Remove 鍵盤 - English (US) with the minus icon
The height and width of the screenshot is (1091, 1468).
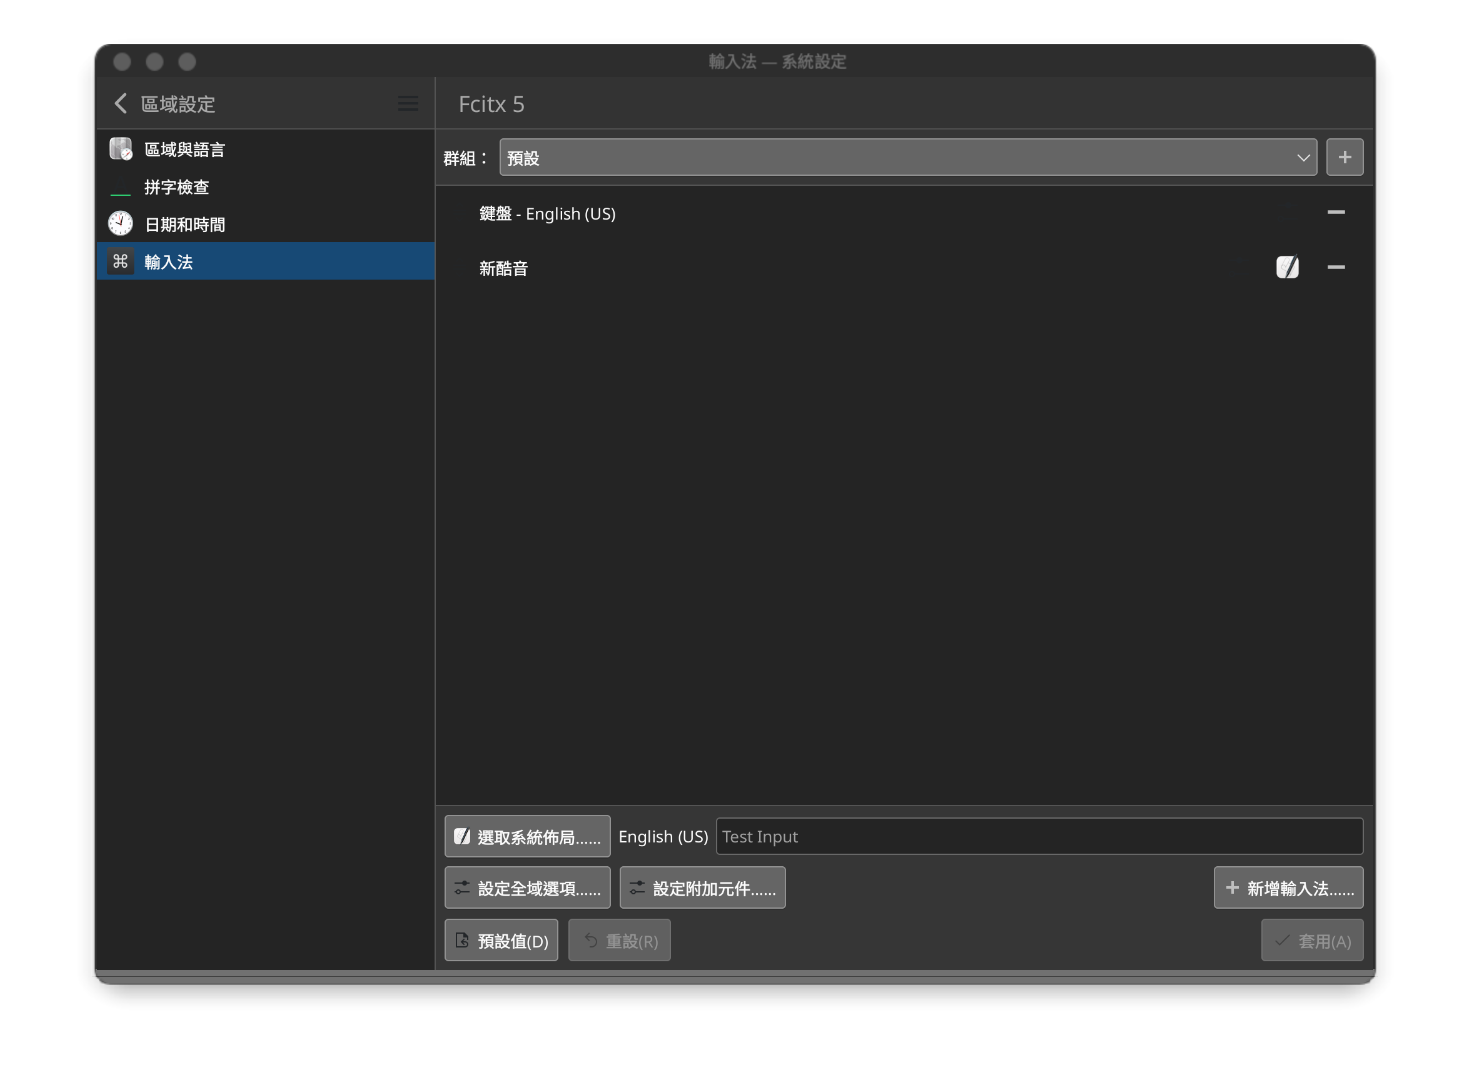coord(1336,212)
